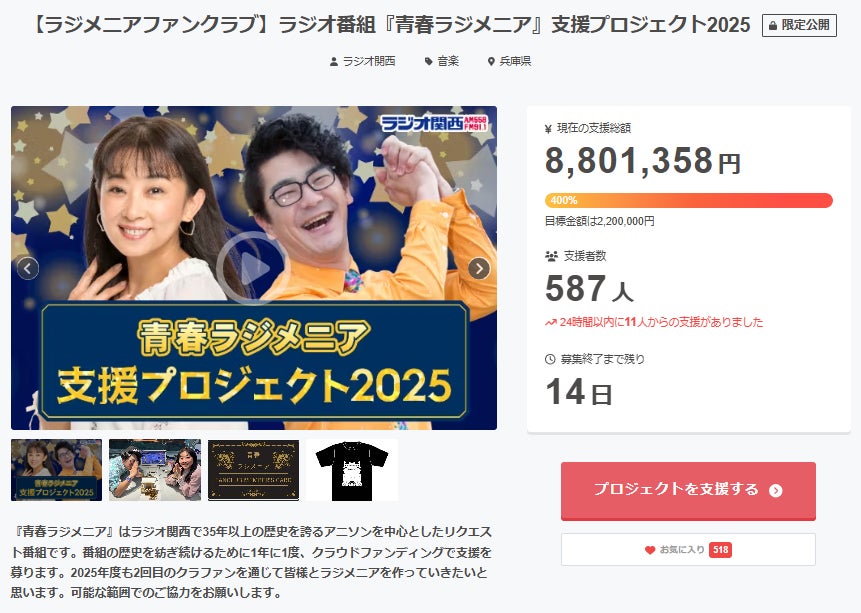This screenshot has width=861, height=613.
Task: Select the studio photo thumbnail
Action: tap(155, 470)
